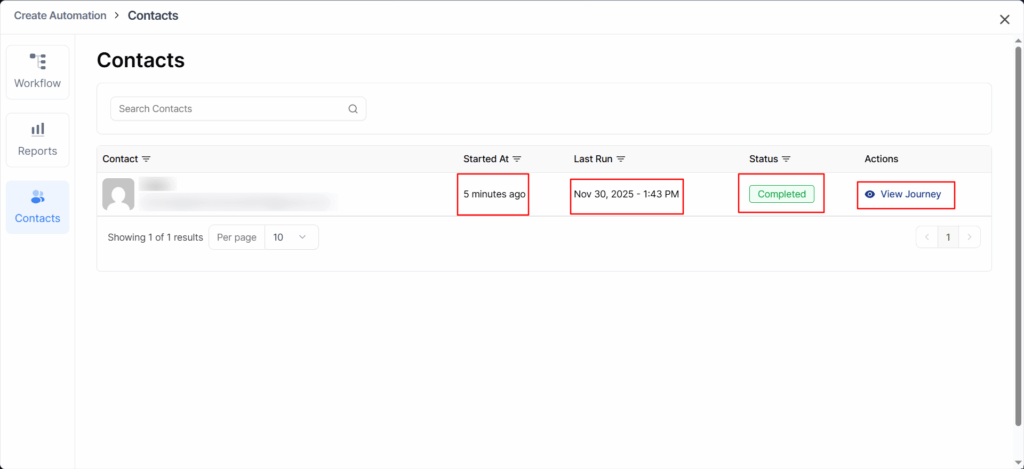Sort by Contact column filter icon

[x=146, y=159]
